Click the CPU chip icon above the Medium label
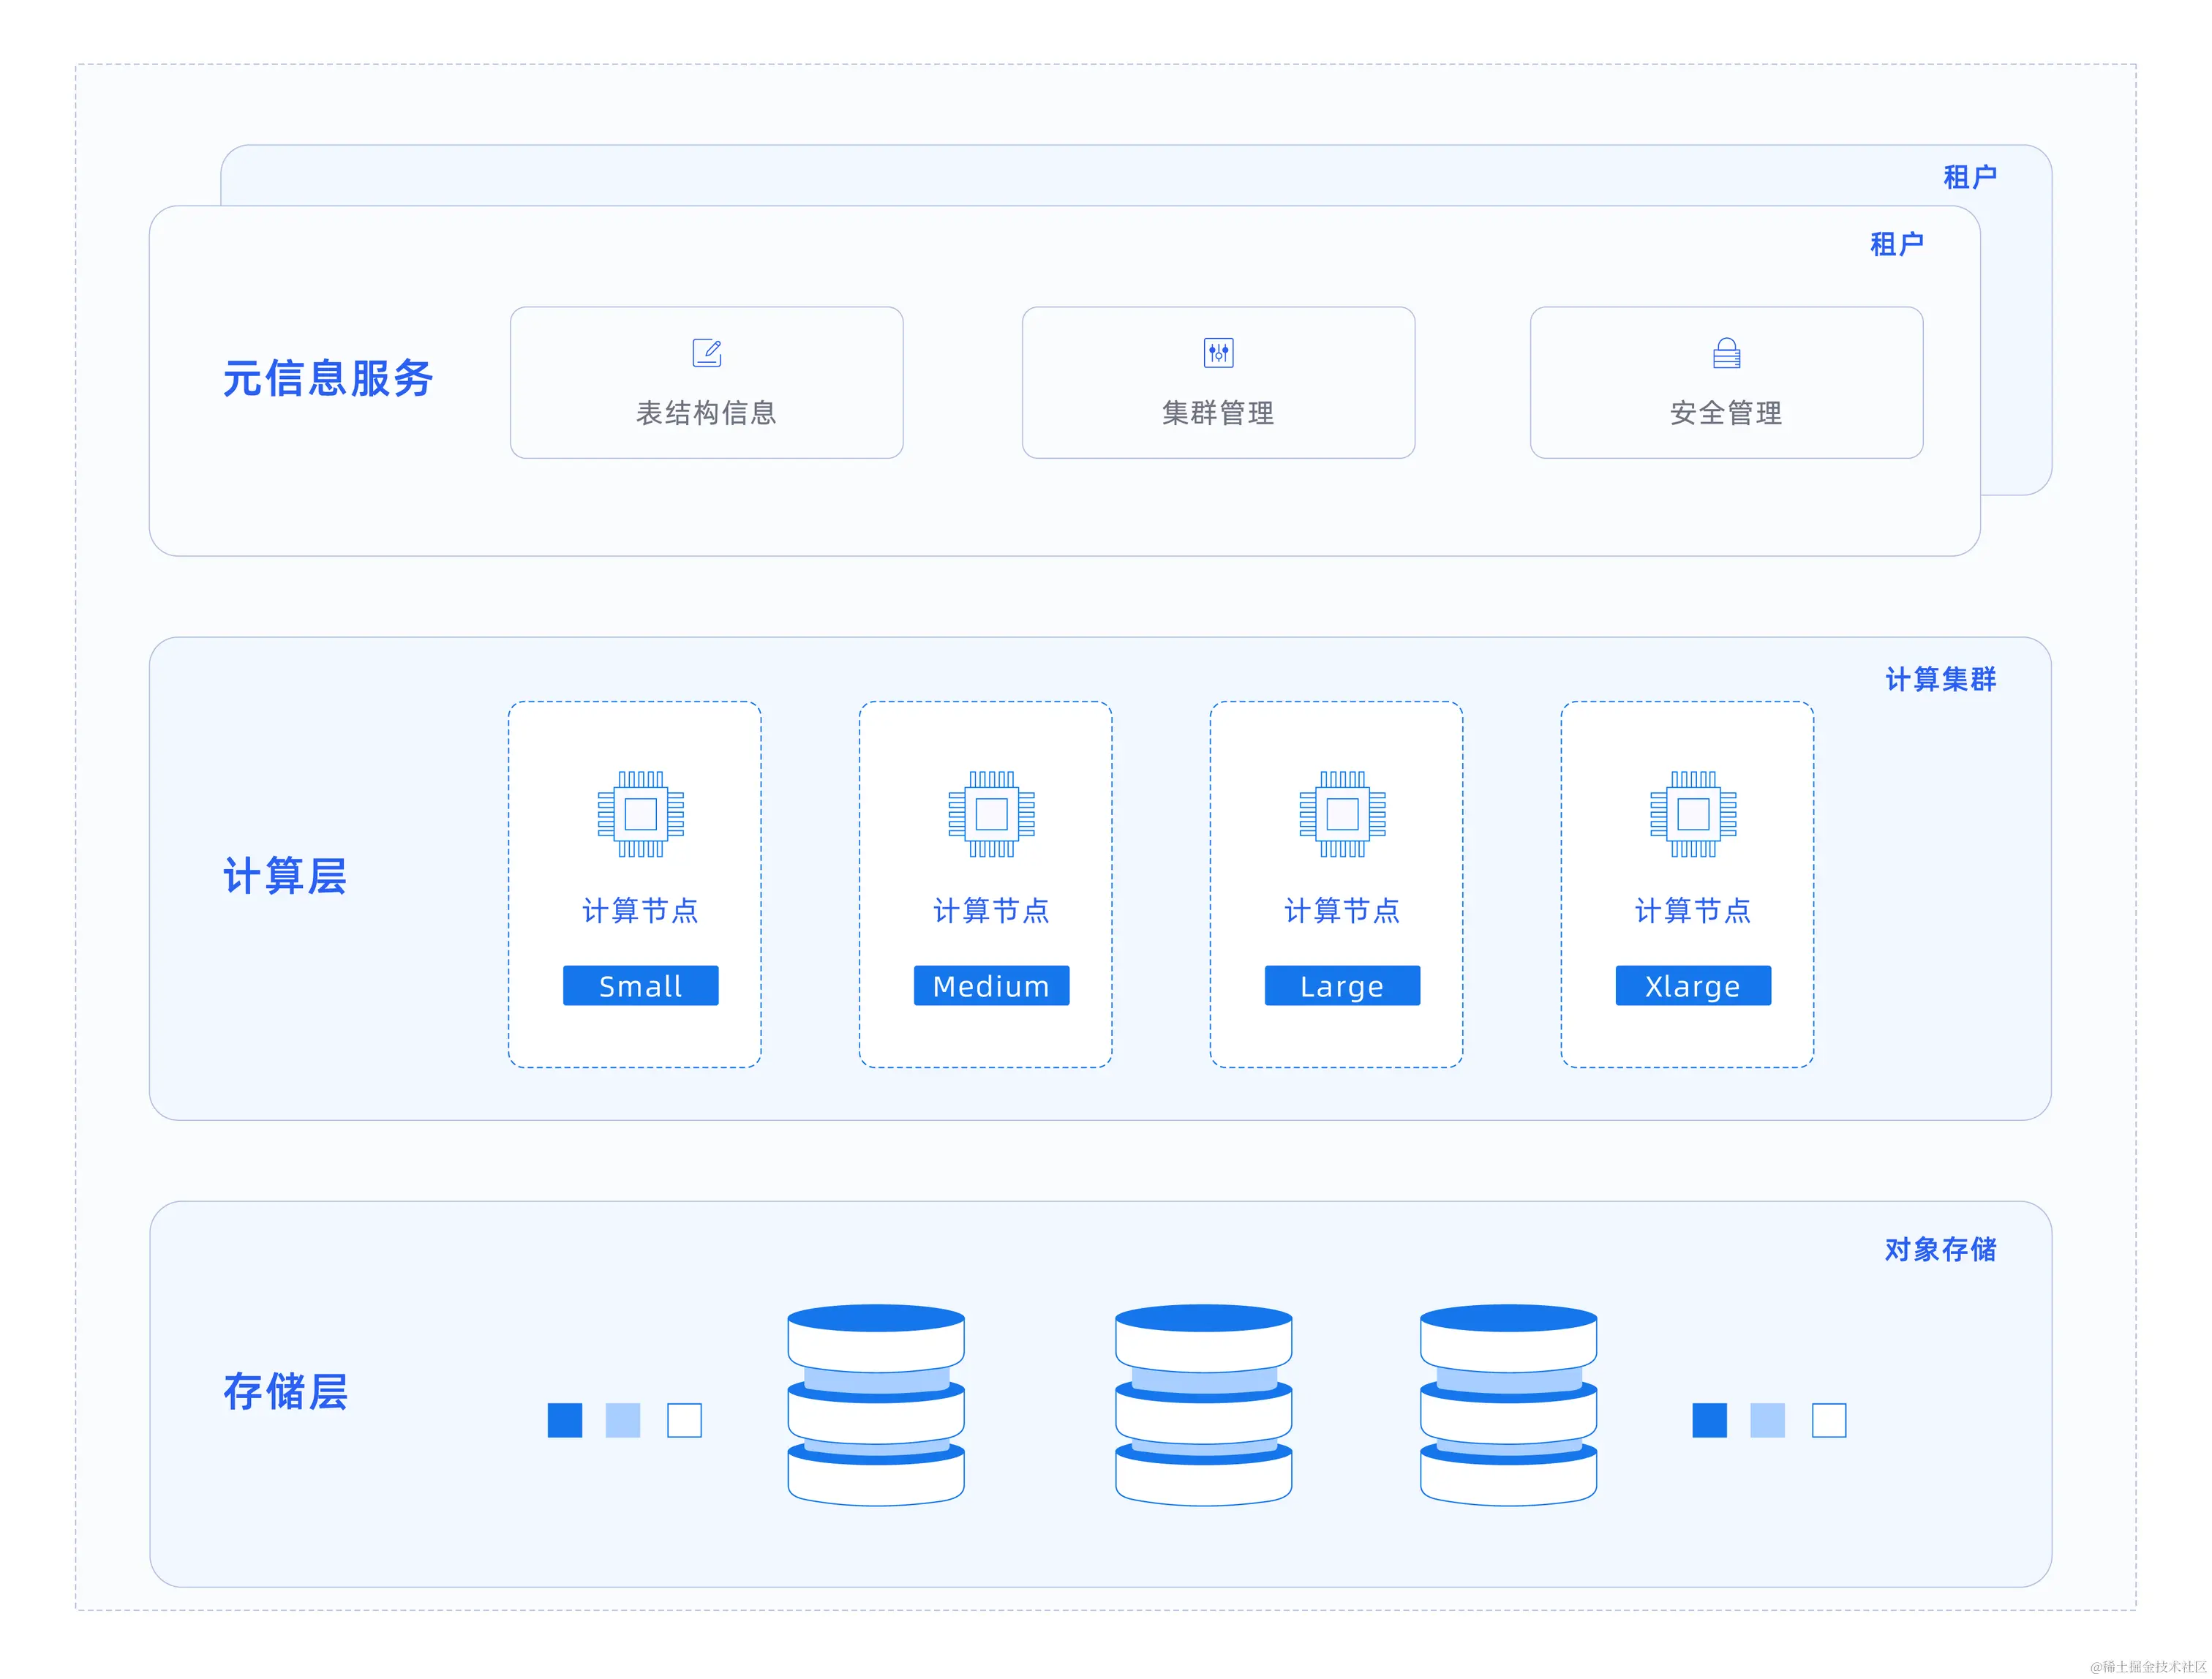Screen dimensions: 2212x1679 (x=991, y=814)
